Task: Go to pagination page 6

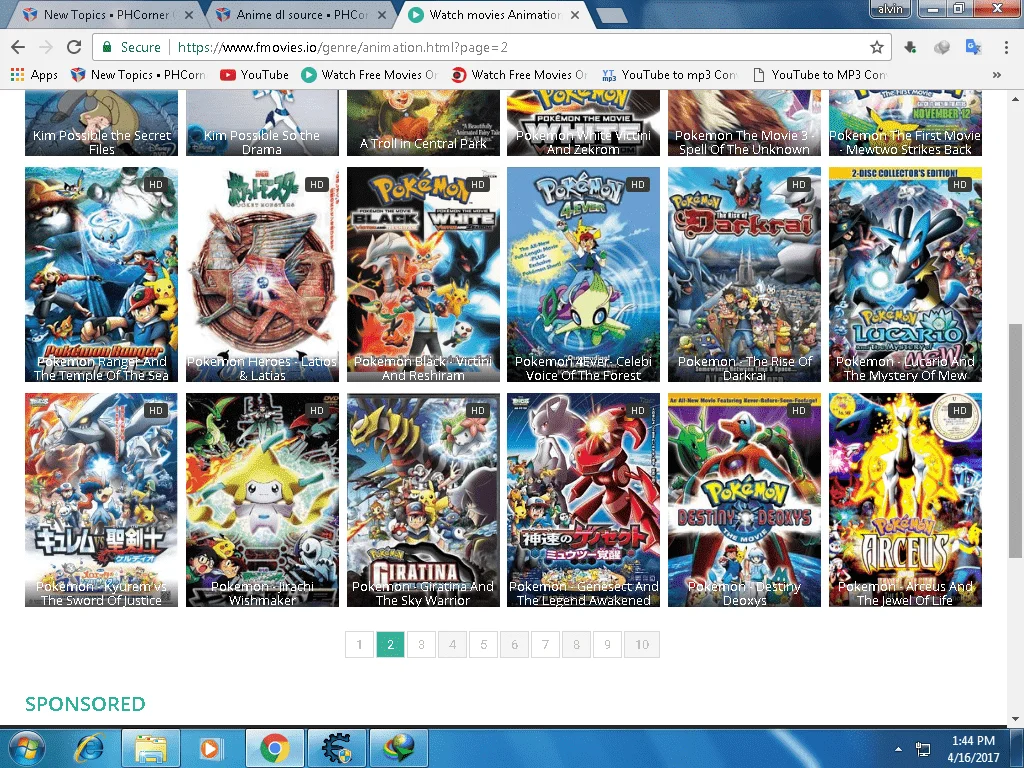Action: (515, 645)
